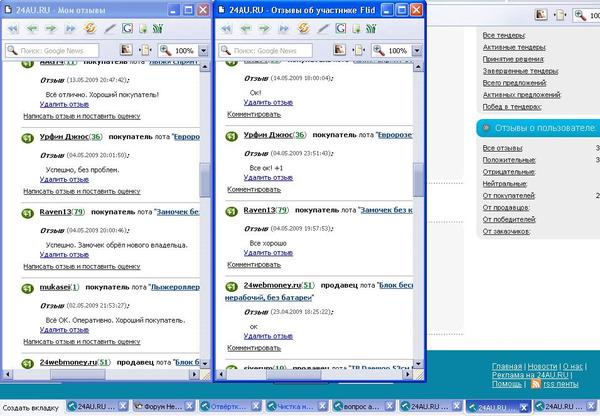Image resolution: width=600 pixels, height=416 pixels.
Task: Open zoom 100% dropdown in Мои отзывы window
Action: click(204, 51)
